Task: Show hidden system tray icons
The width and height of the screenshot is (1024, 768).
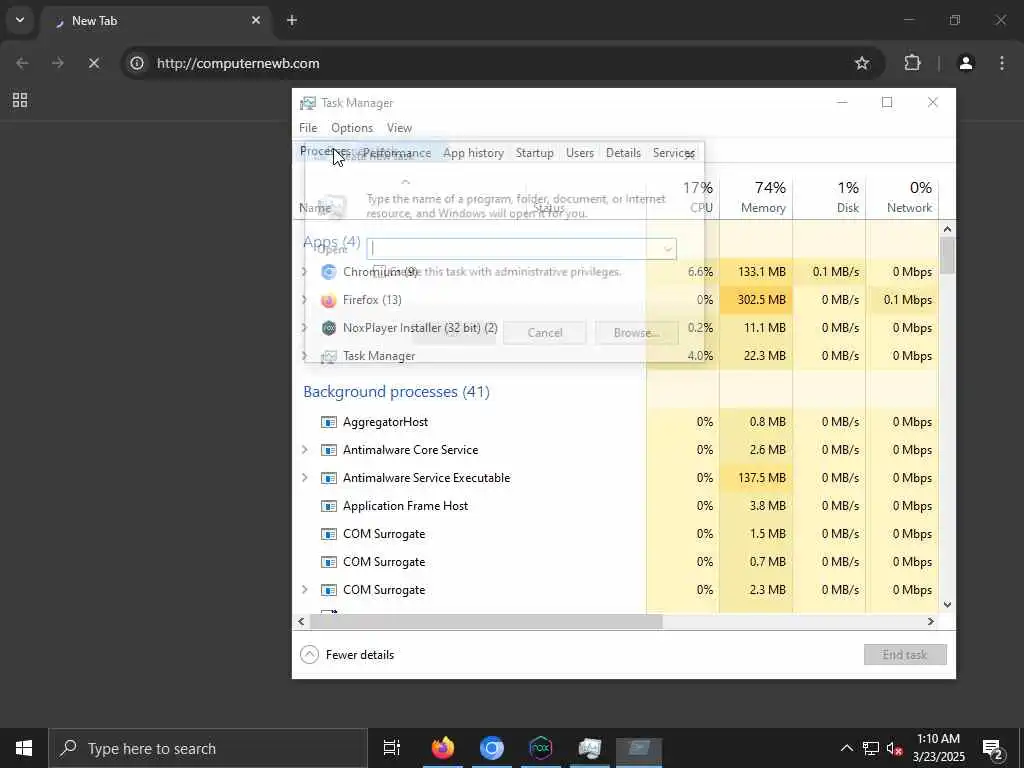Action: 846,748
